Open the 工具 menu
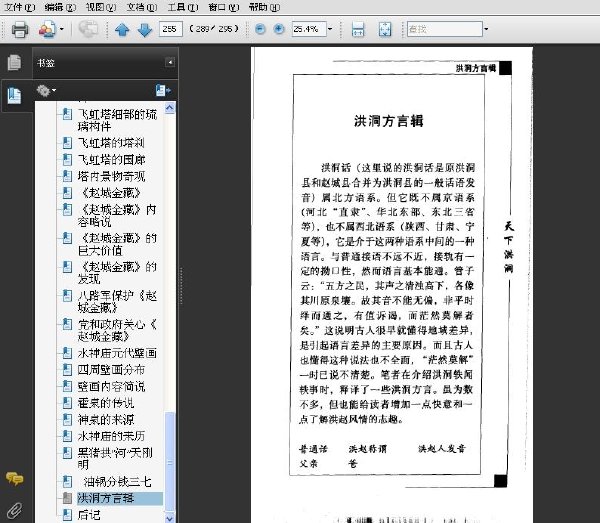Image resolution: width=600 pixels, height=523 pixels. [183, 7]
